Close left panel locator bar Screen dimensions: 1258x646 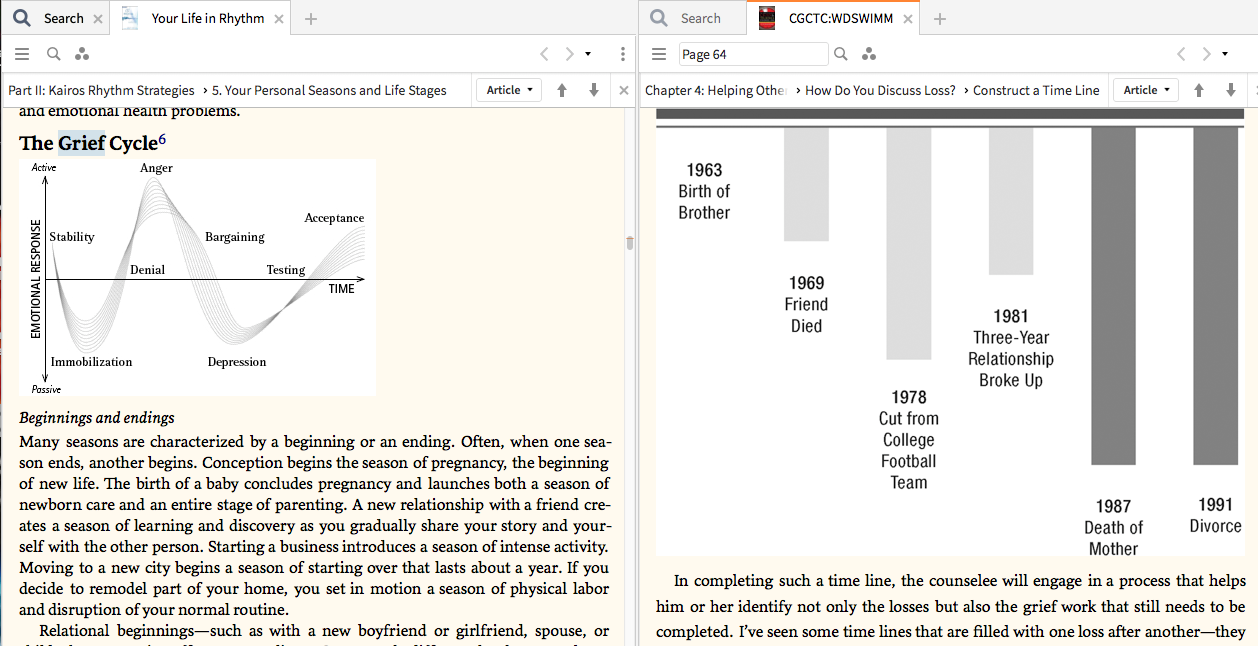click(x=624, y=91)
